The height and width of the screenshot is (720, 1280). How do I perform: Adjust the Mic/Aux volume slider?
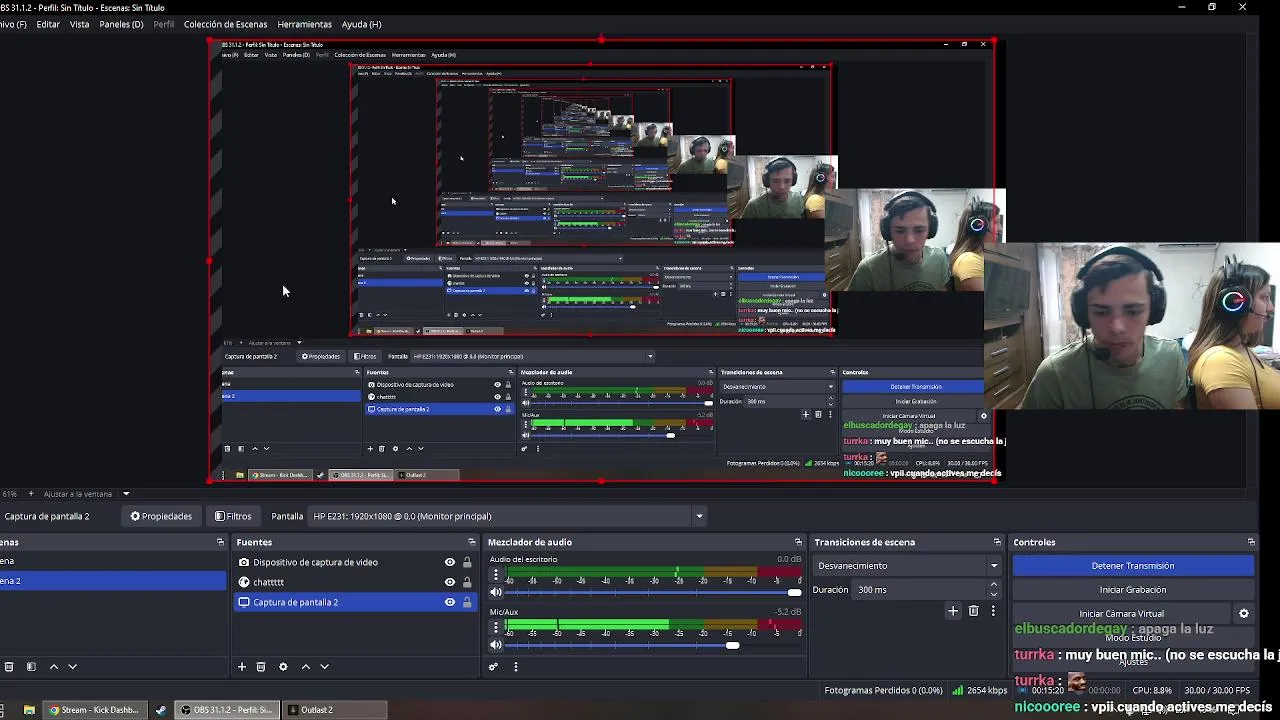point(654,645)
